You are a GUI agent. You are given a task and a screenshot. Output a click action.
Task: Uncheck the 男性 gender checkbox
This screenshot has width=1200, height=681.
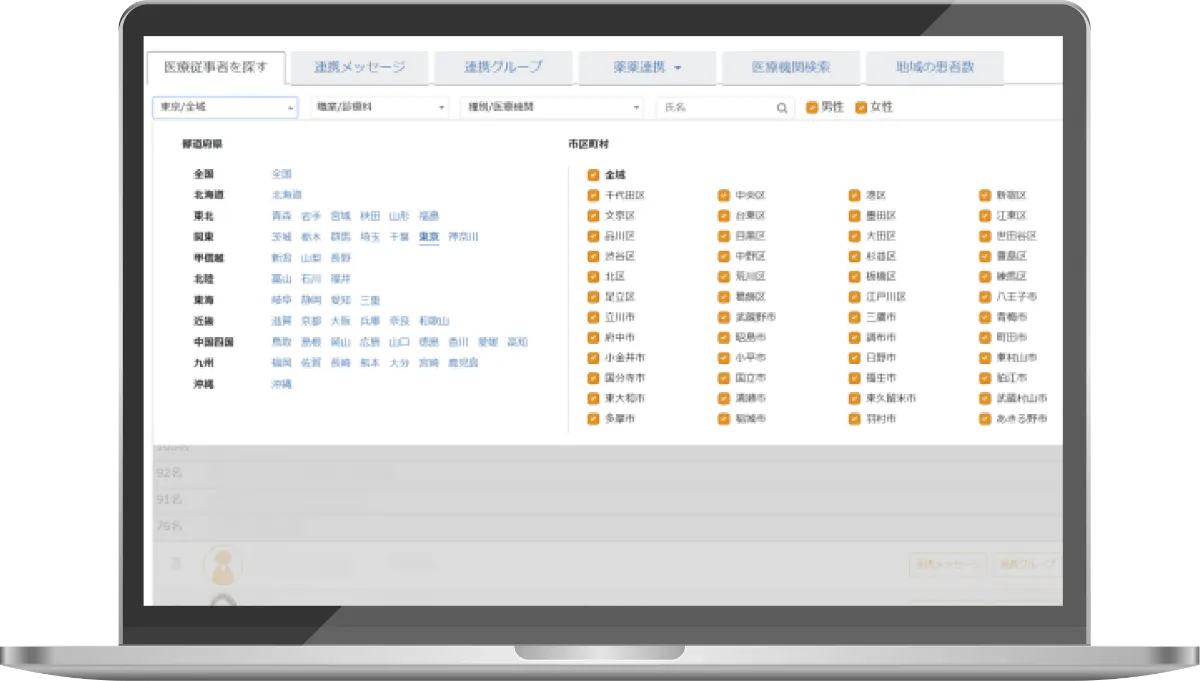pos(812,107)
